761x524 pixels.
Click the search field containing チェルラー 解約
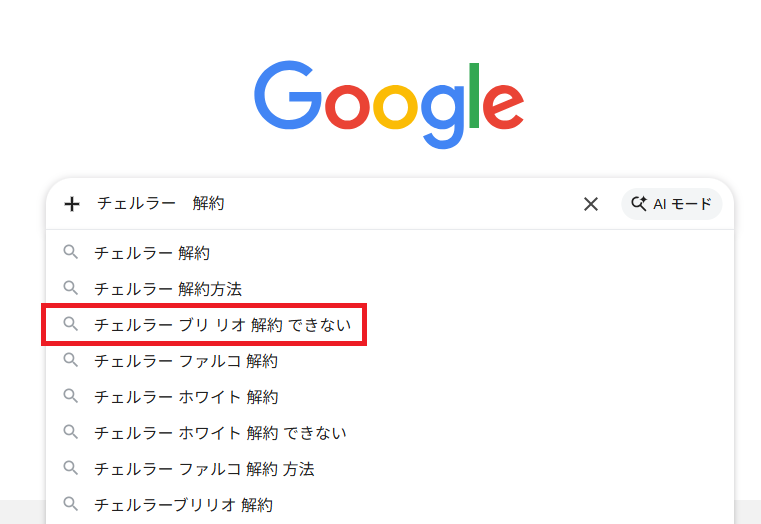coord(330,204)
